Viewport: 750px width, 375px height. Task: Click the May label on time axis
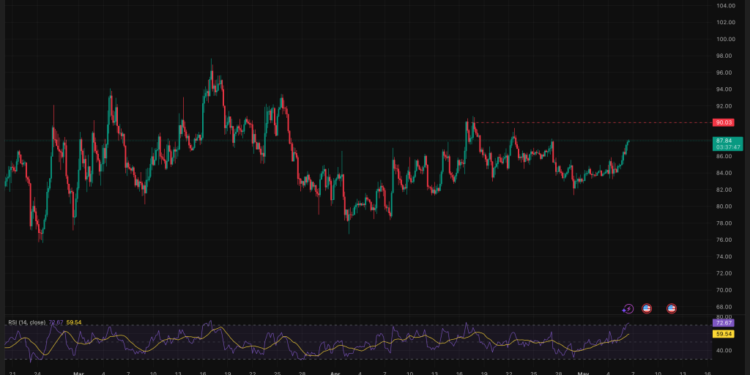tap(583, 373)
